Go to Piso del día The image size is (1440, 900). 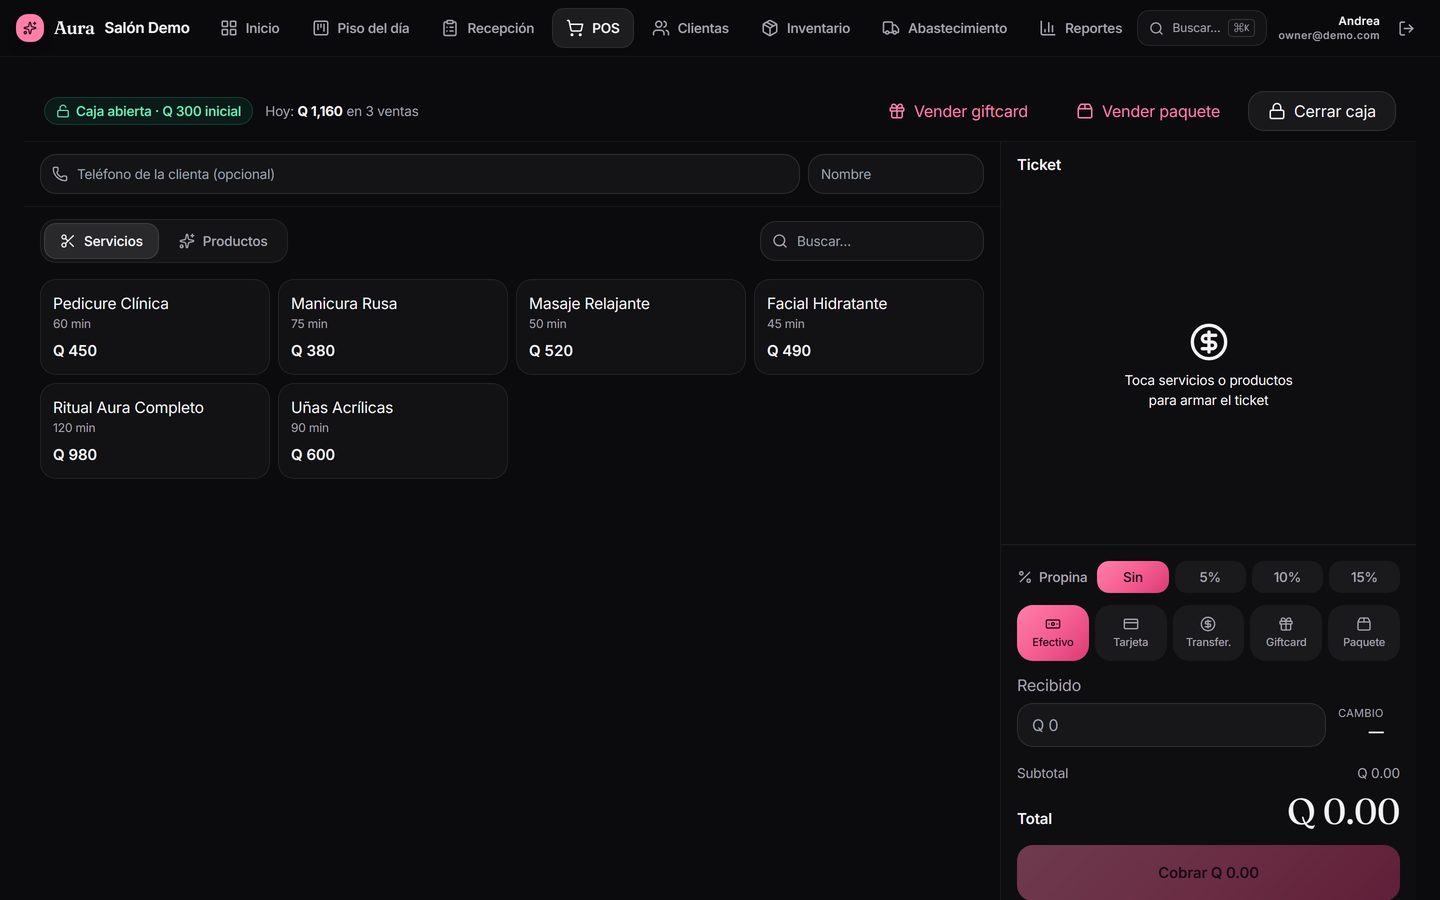click(361, 28)
